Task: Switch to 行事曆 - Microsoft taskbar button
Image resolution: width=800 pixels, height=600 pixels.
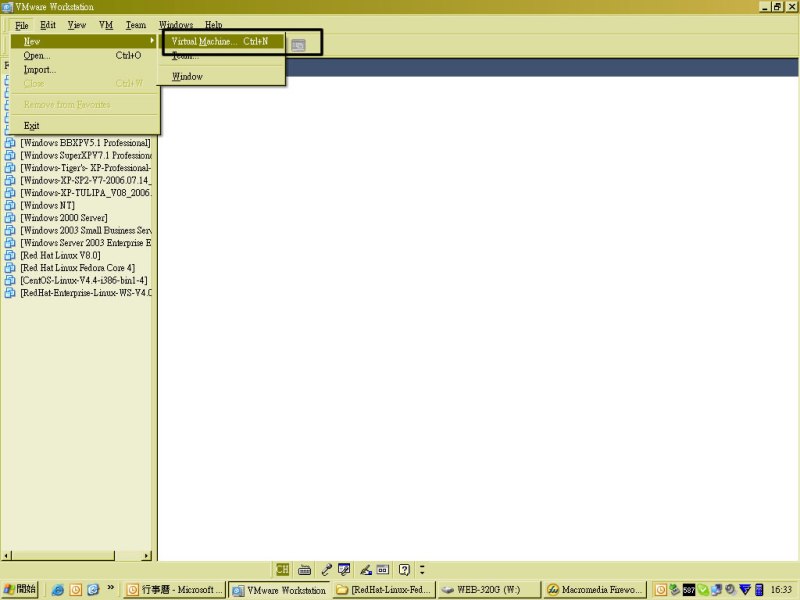Action: [x=174, y=590]
